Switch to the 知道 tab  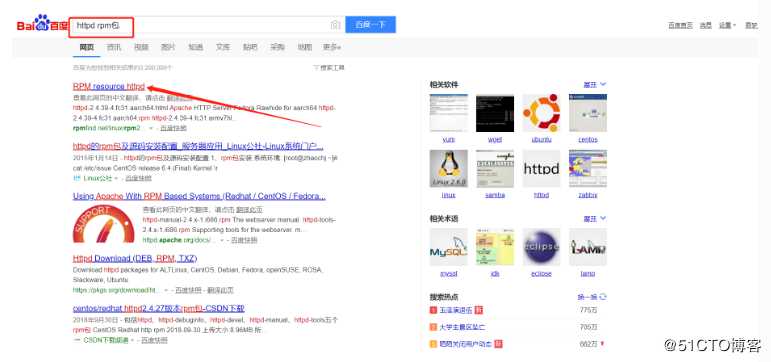195,47
